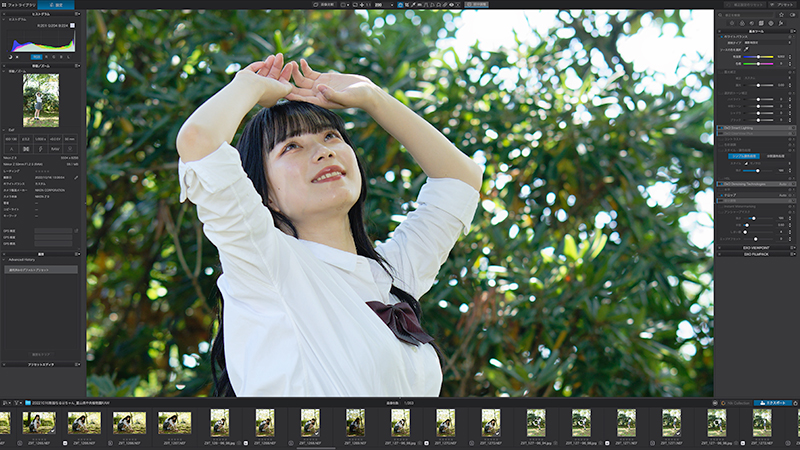800x450 pixels.
Task: Select the white balance pipette in top toolbar
Action: [413, 5]
